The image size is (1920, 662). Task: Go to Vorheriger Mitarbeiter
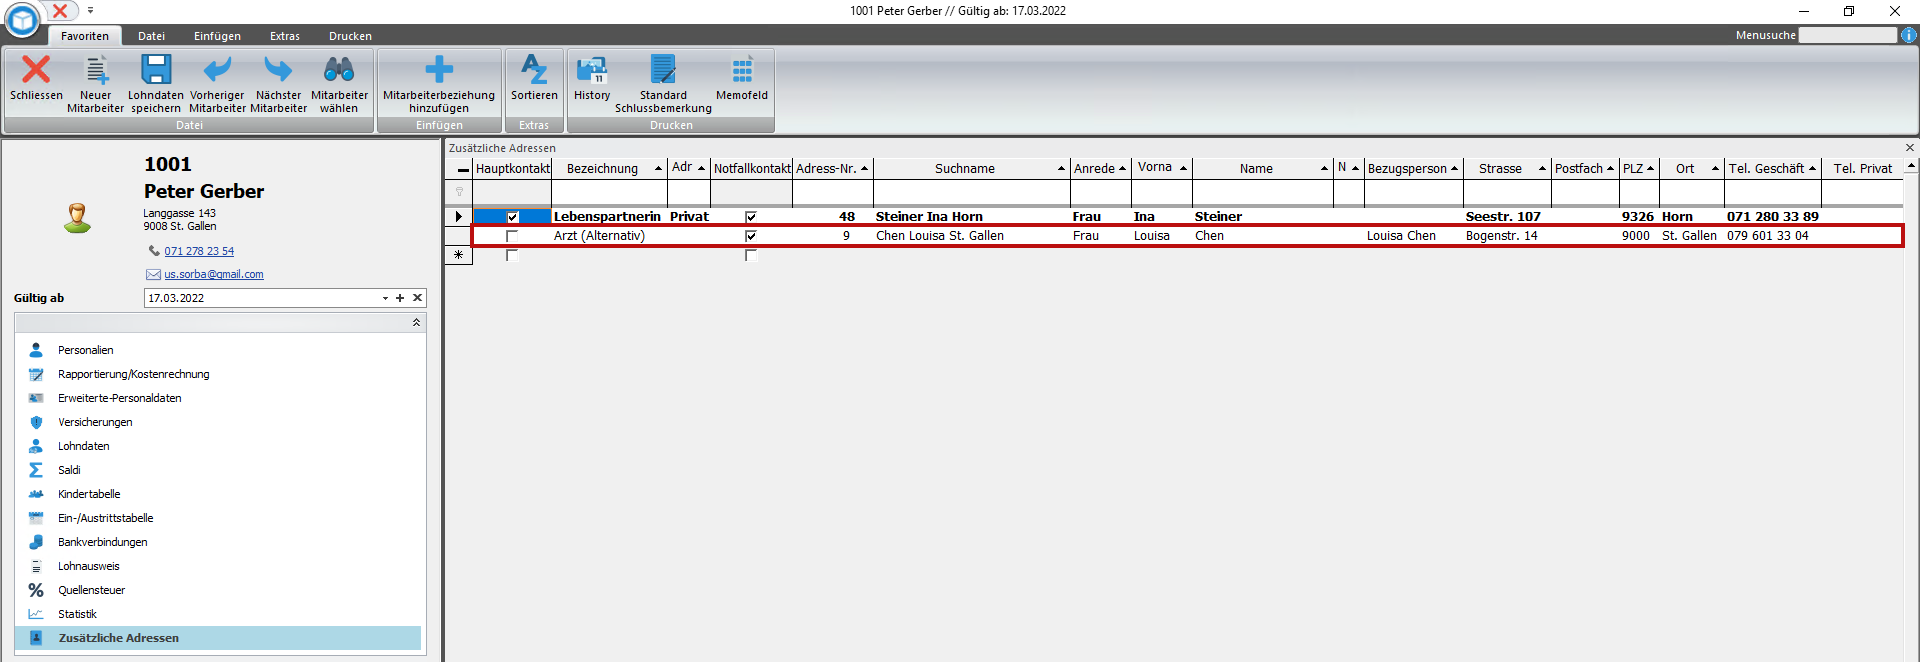[x=217, y=70]
